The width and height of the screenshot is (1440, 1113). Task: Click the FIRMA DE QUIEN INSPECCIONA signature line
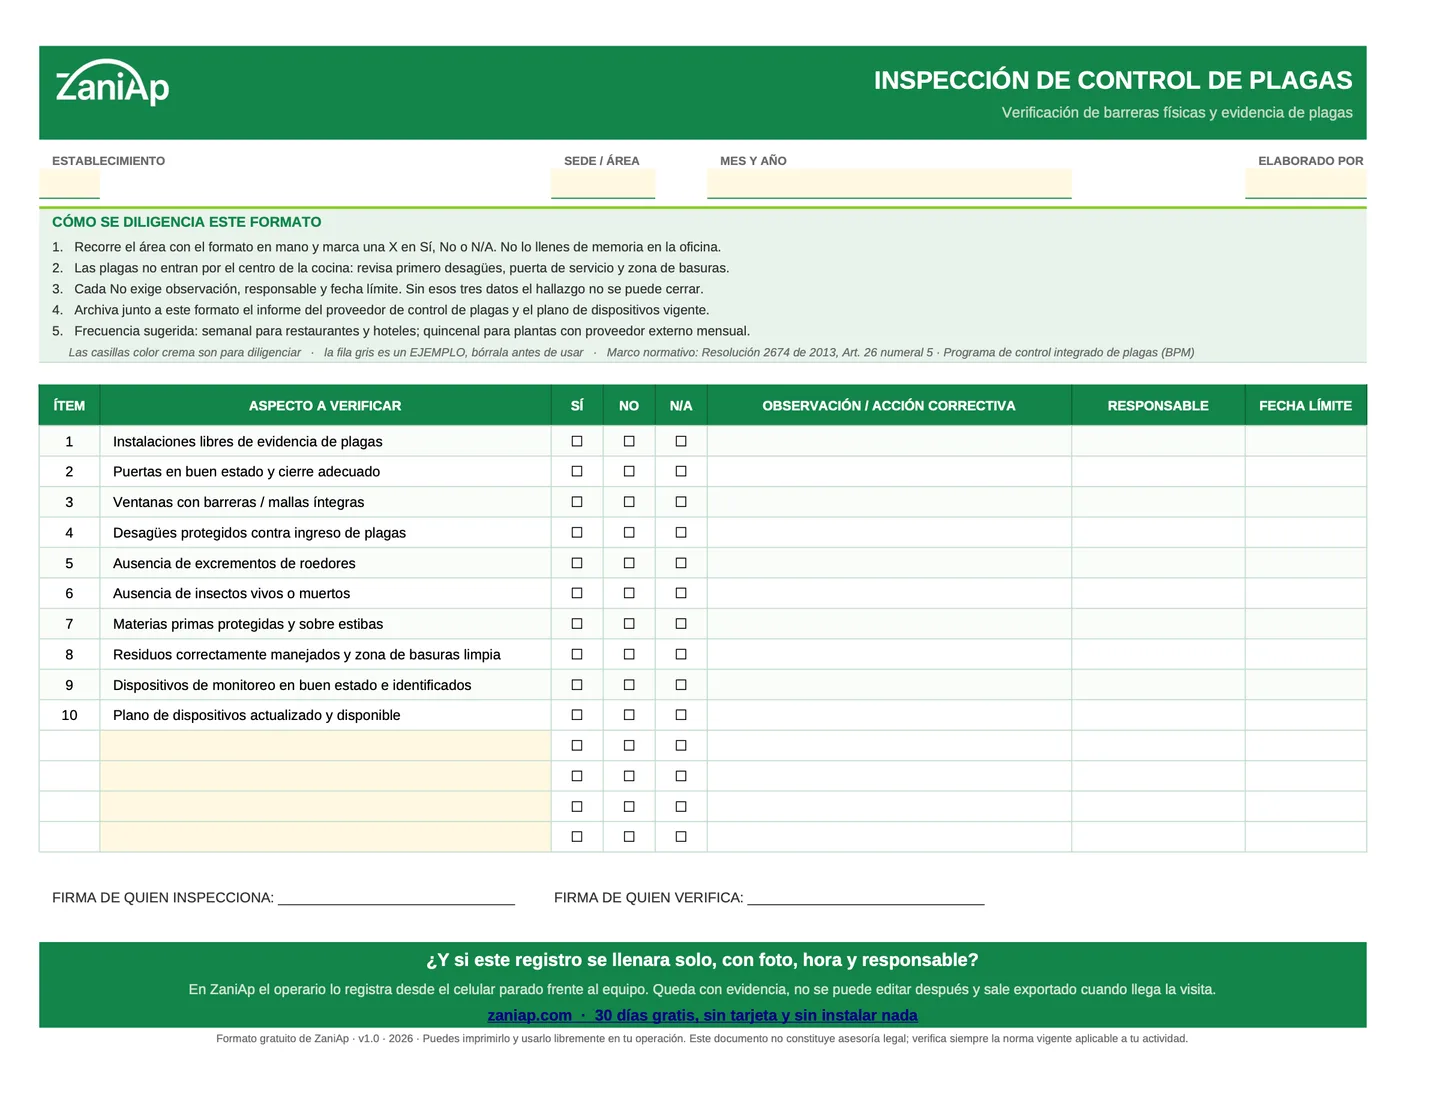396,898
